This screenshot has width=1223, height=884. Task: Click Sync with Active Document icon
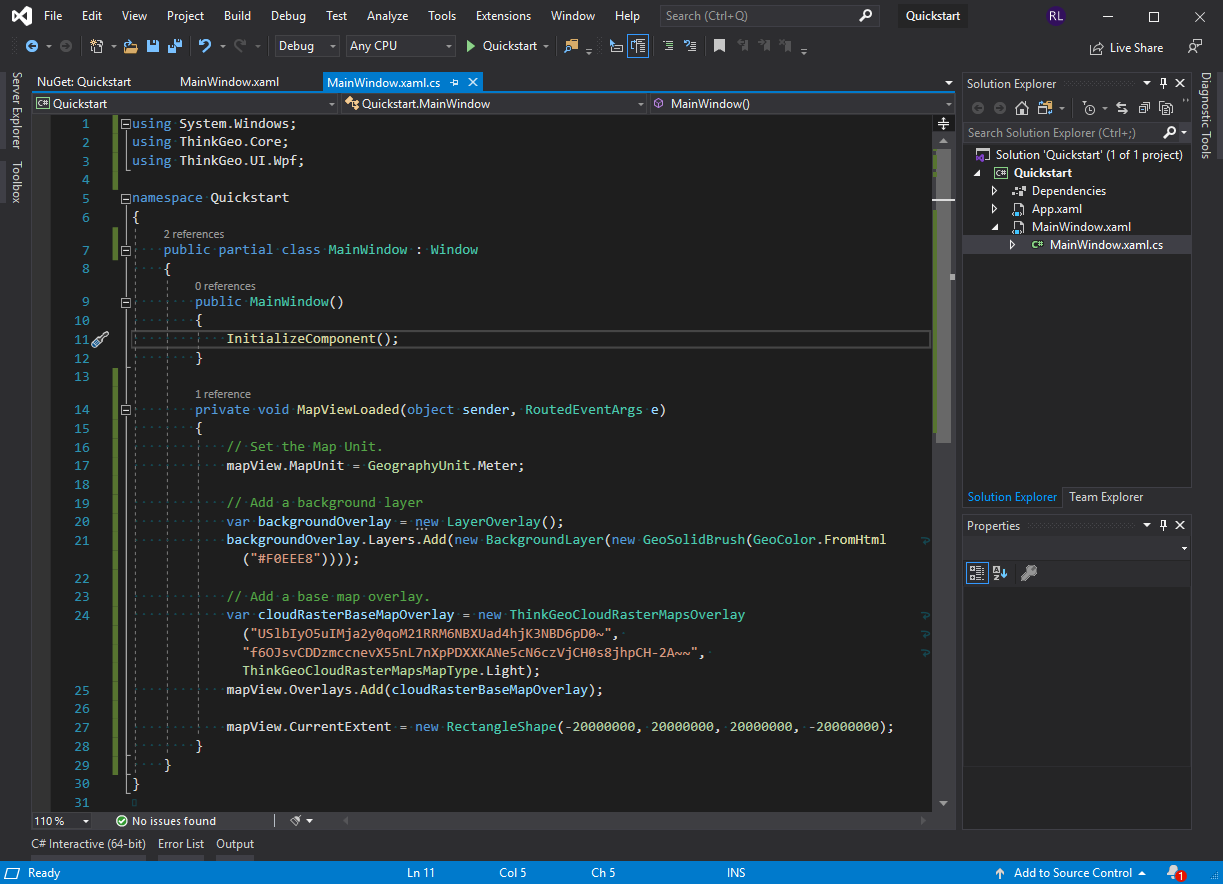[1121, 108]
